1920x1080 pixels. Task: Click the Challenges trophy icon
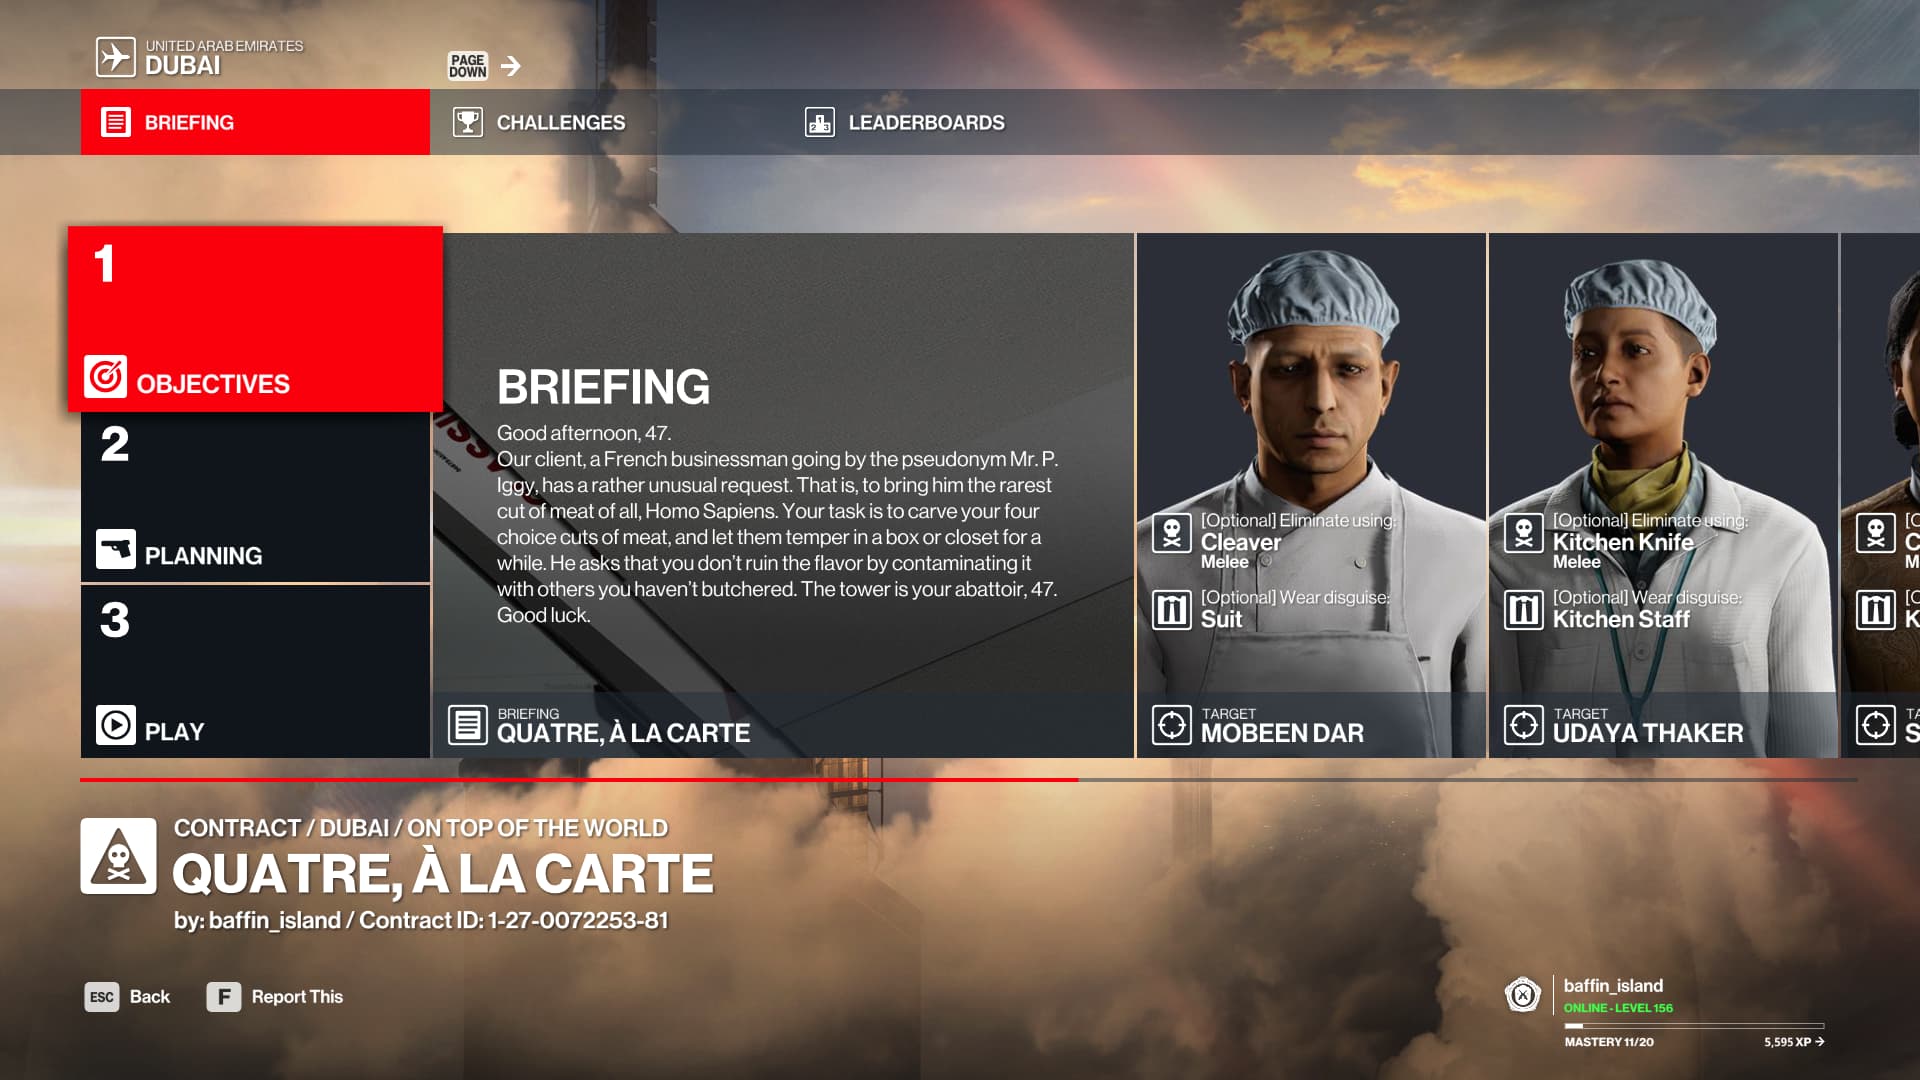[x=467, y=122]
